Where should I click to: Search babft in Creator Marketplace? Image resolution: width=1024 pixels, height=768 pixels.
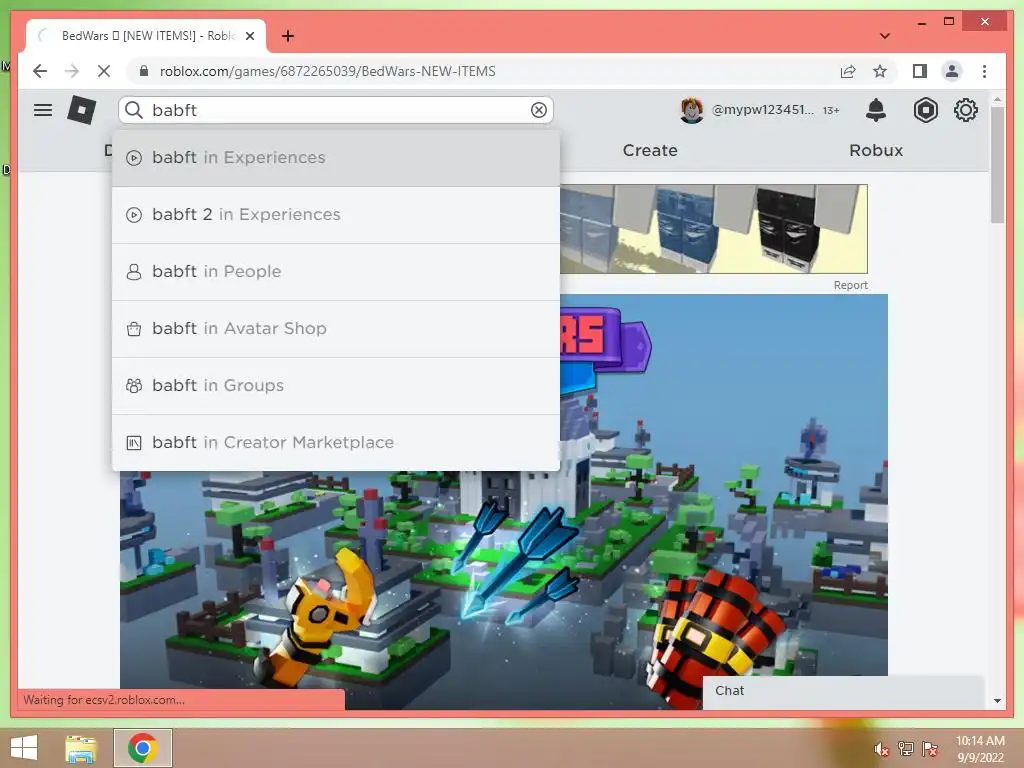[336, 443]
